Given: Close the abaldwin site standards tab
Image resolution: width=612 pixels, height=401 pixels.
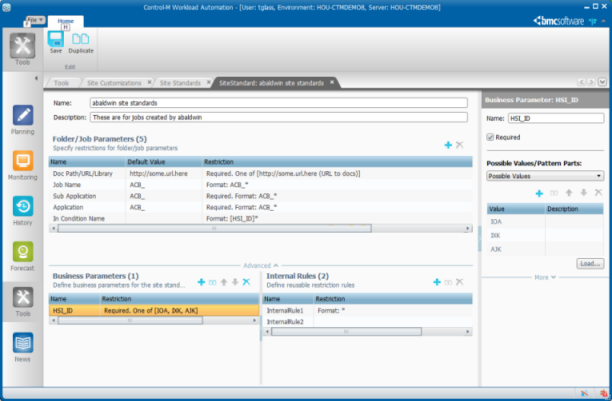Looking at the screenshot, I should 332,82.
